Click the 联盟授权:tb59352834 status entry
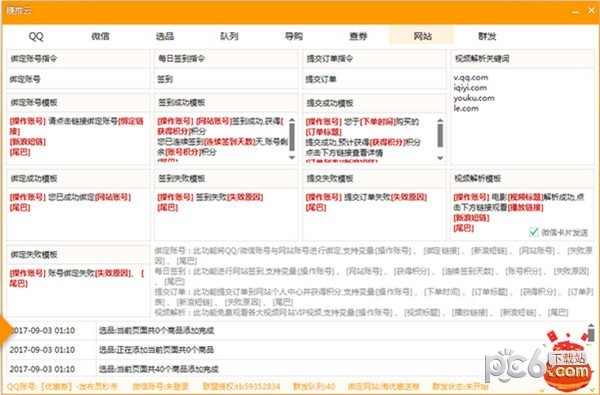The image size is (600, 395). click(241, 387)
